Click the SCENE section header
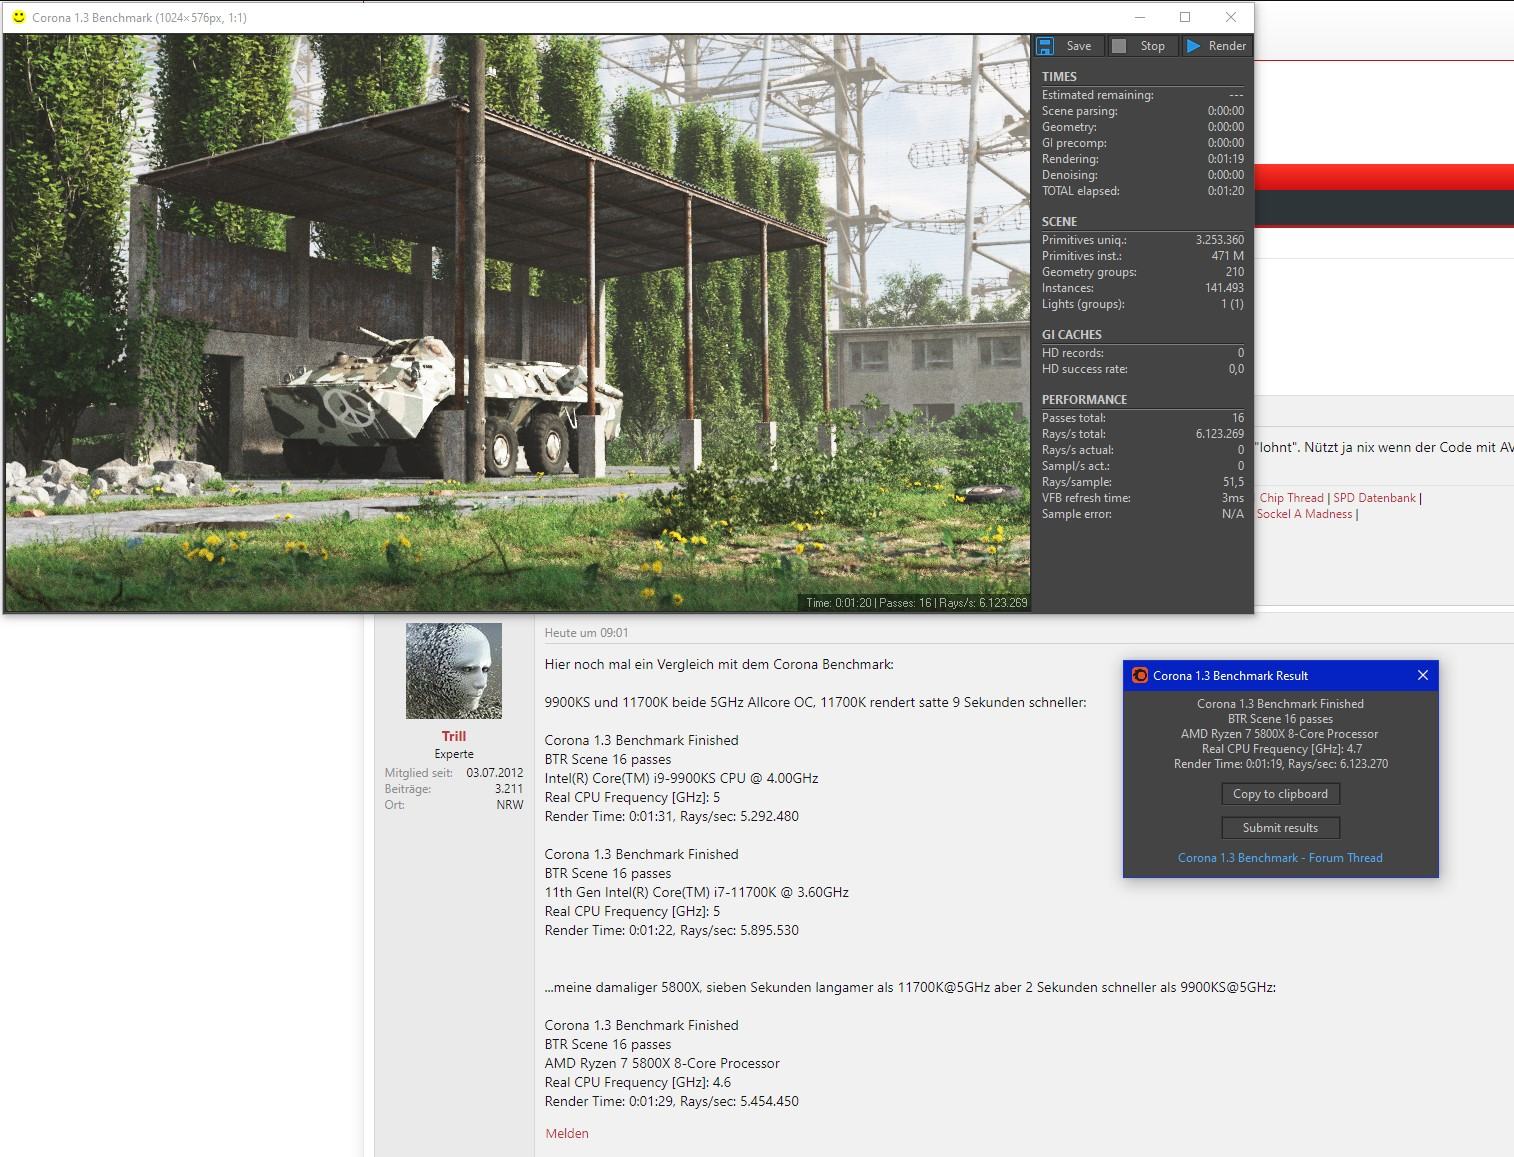Screen dimensions: 1514x1157 click(x=1059, y=222)
